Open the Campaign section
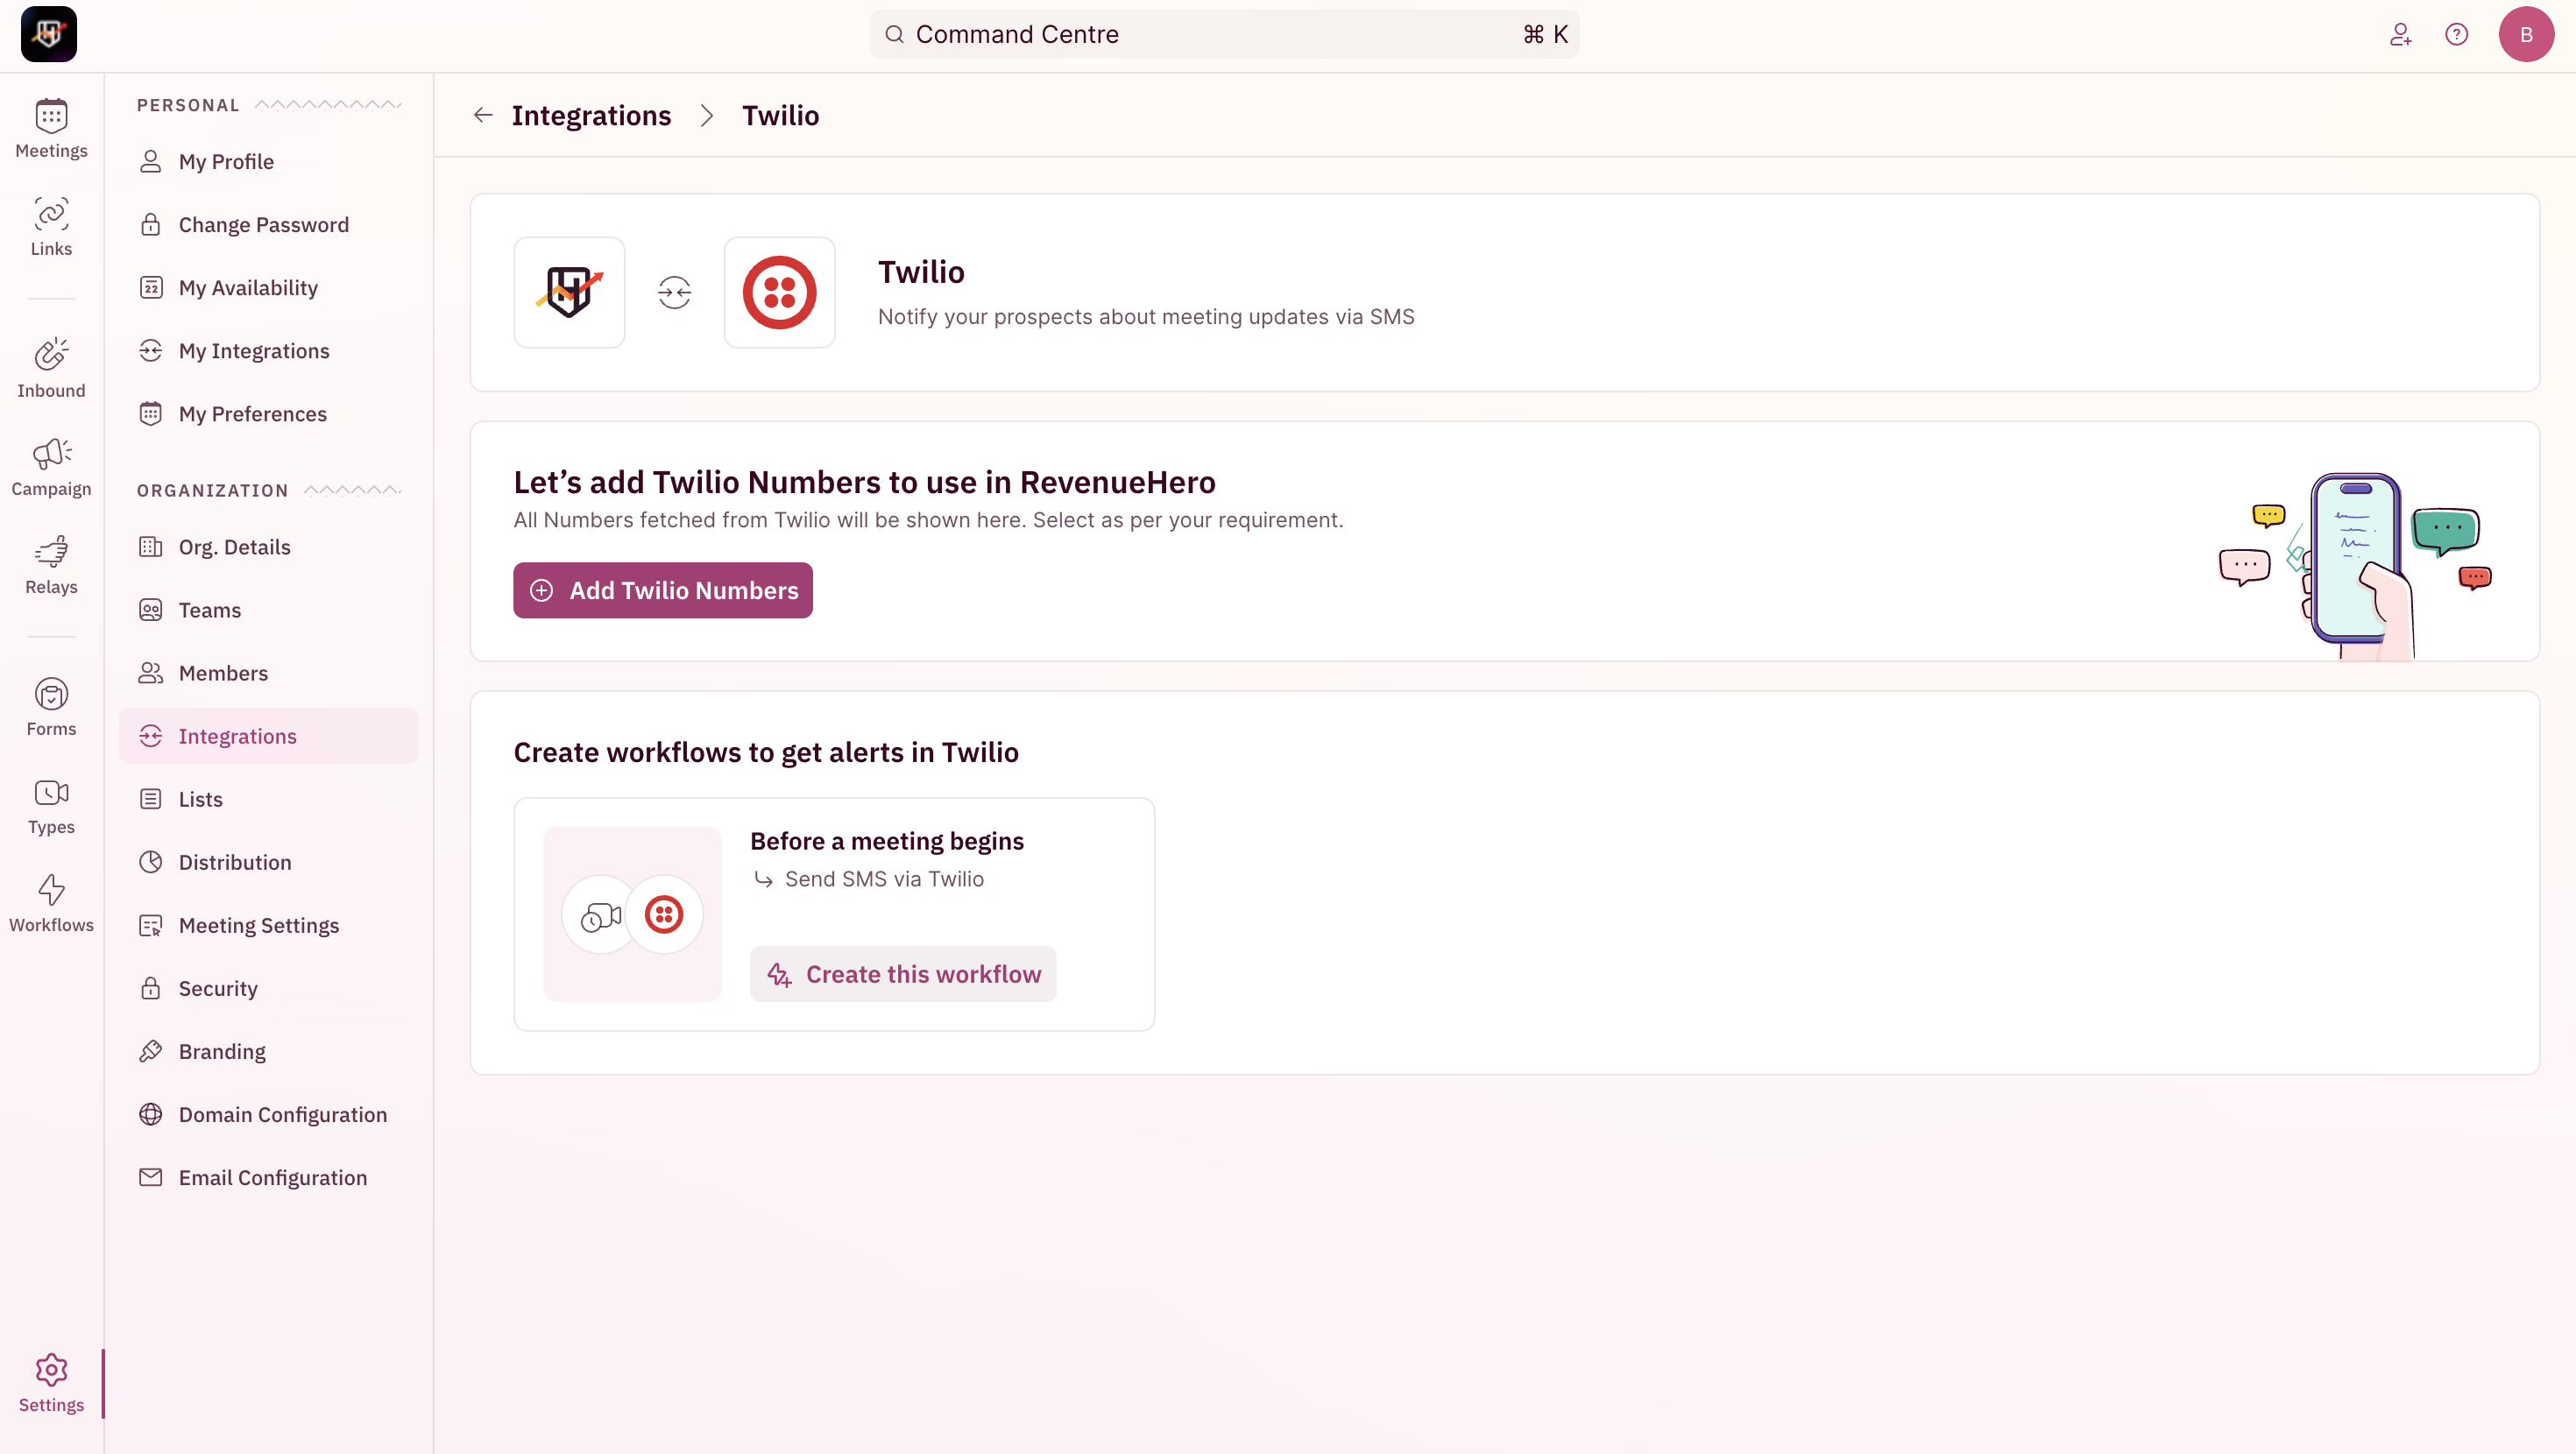Screen dimensions: 2576x1454 51,467
